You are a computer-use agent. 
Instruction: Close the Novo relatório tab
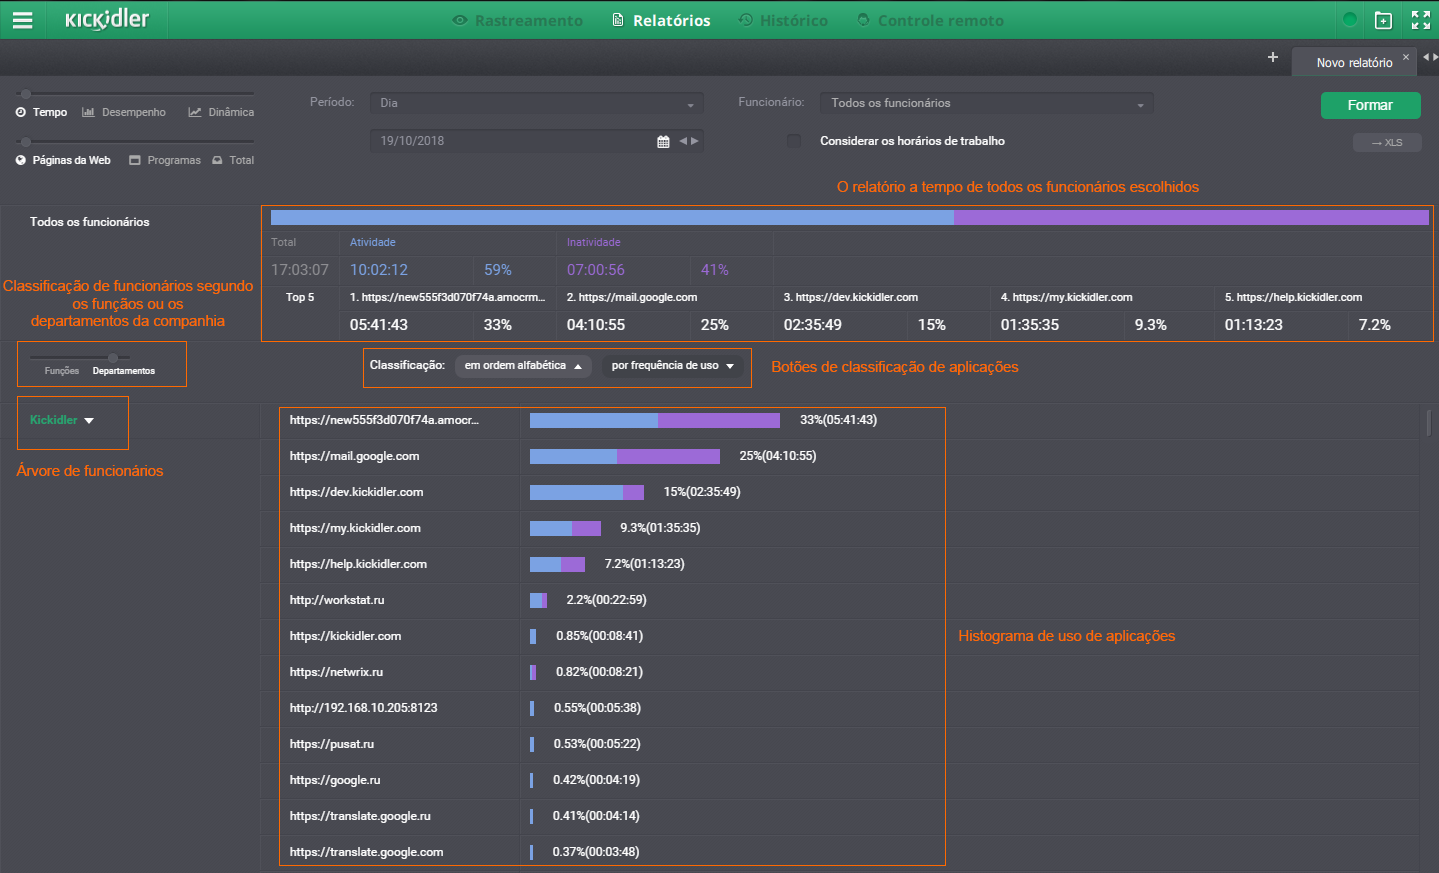pos(1406,57)
